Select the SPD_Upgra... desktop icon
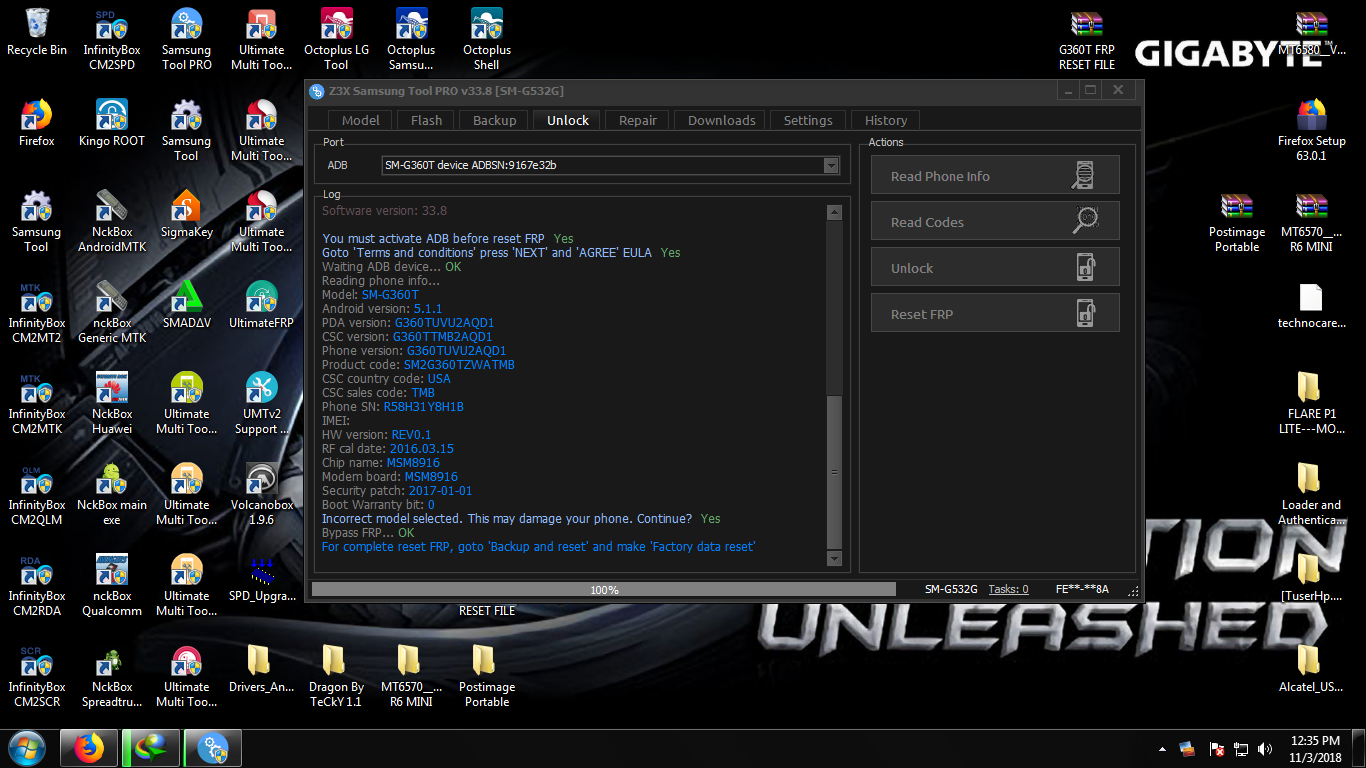Image resolution: width=1366 pixels, height=768 pixels. pyautogui.click(x=261, y=578)
